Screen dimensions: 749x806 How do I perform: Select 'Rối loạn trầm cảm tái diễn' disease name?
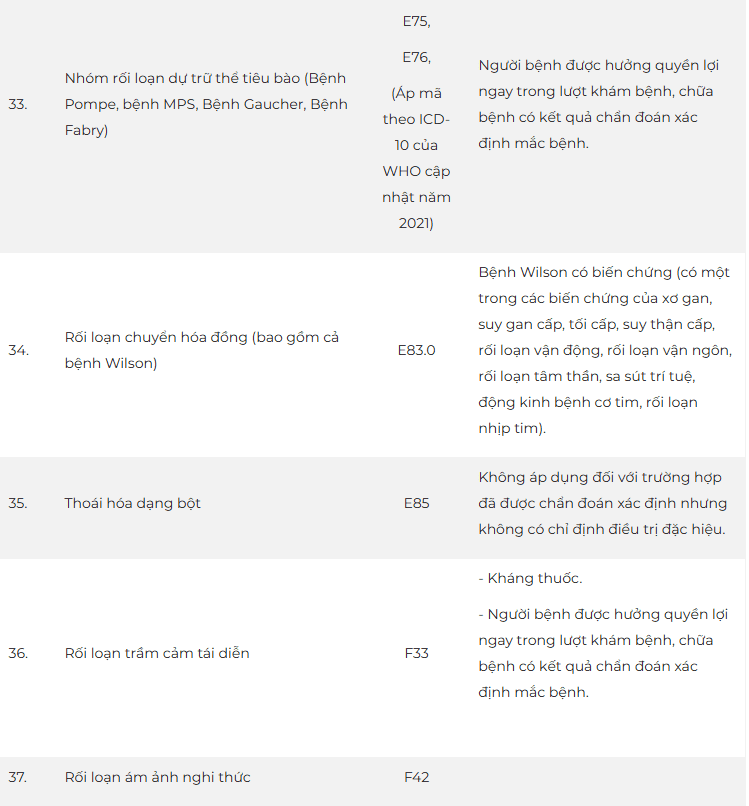click(x=157, y=653)
